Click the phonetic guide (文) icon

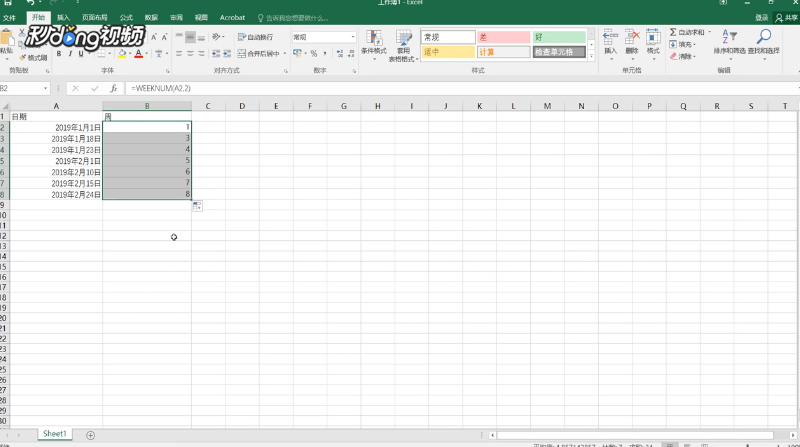pos(159,54)
